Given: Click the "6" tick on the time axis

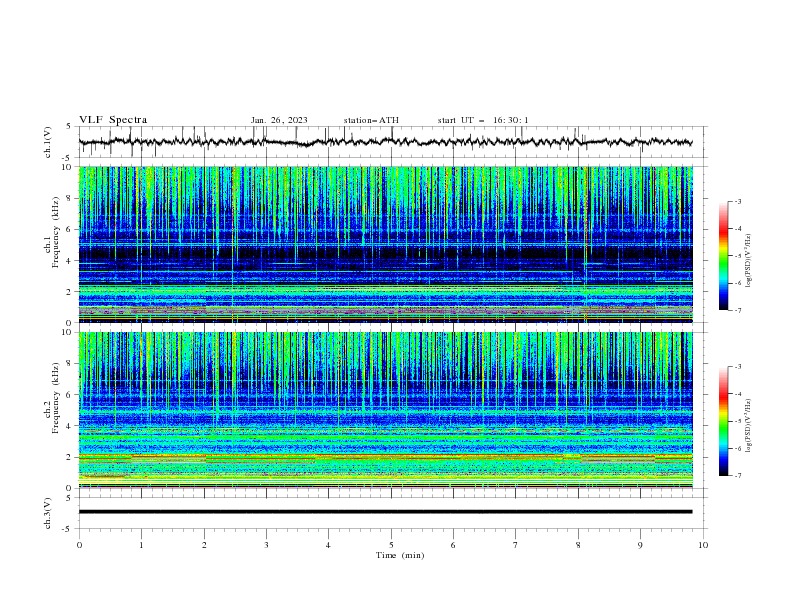Looking at the screenshot, I should [453, 545].
